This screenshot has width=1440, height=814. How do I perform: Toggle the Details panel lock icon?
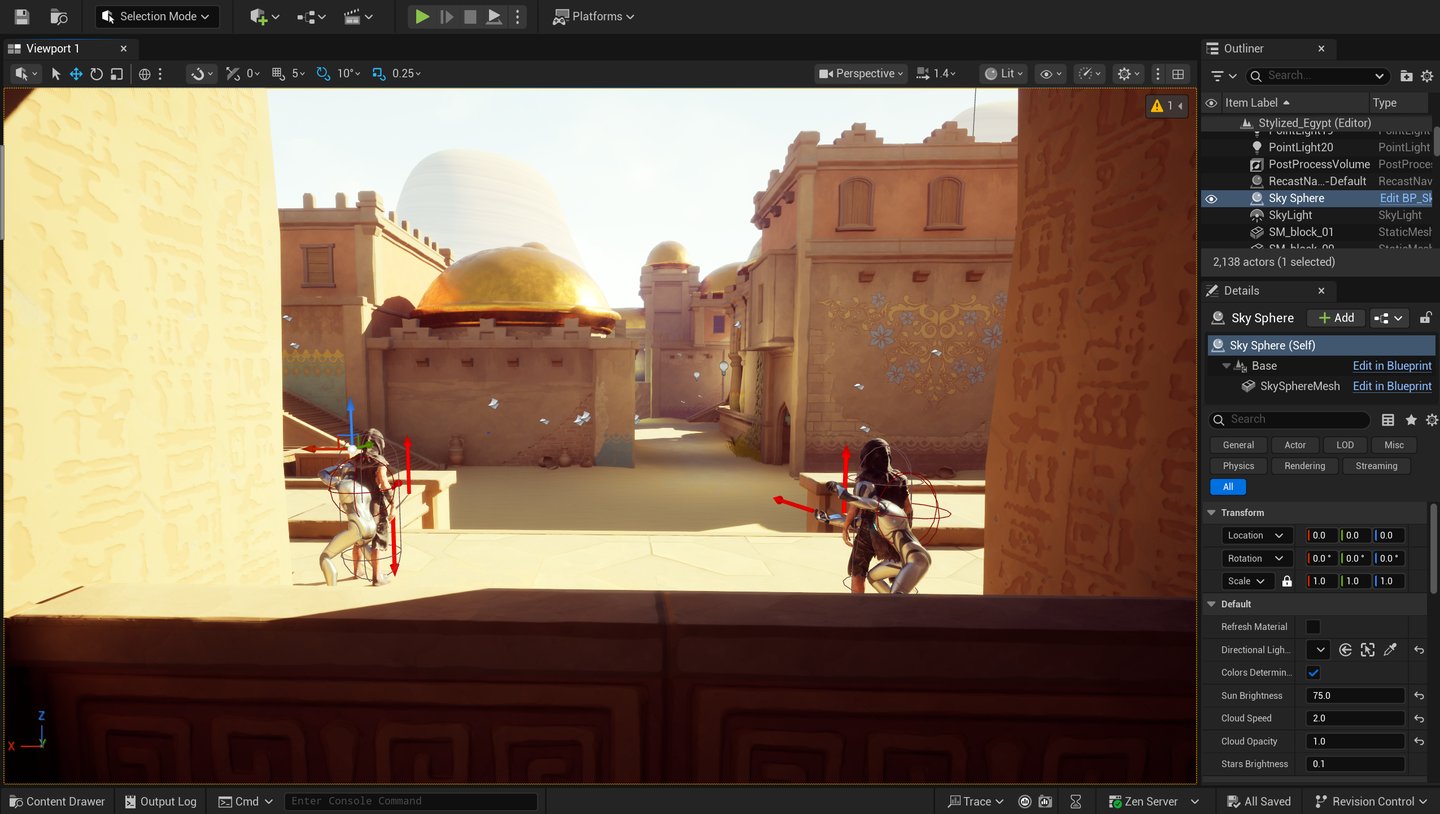[1426, 318]
